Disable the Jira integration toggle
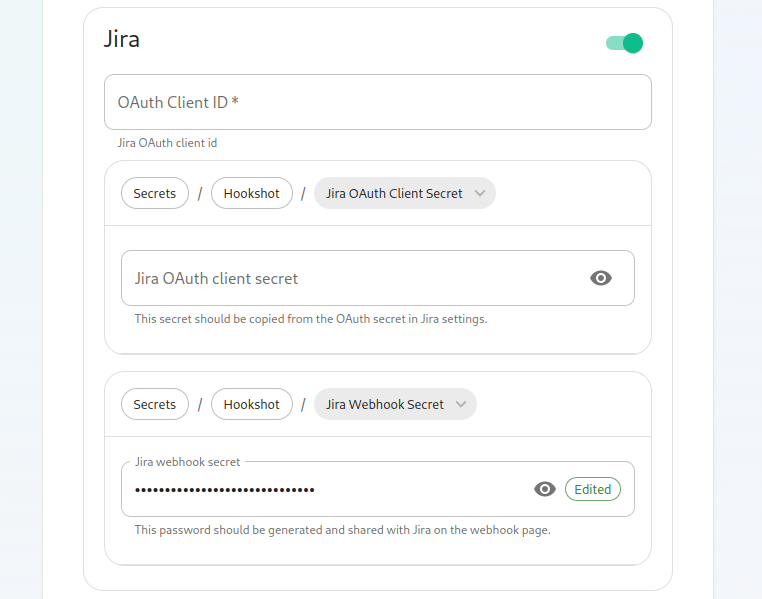The width and height of the screenshot is (762, 599). click(x=624, y=43)
